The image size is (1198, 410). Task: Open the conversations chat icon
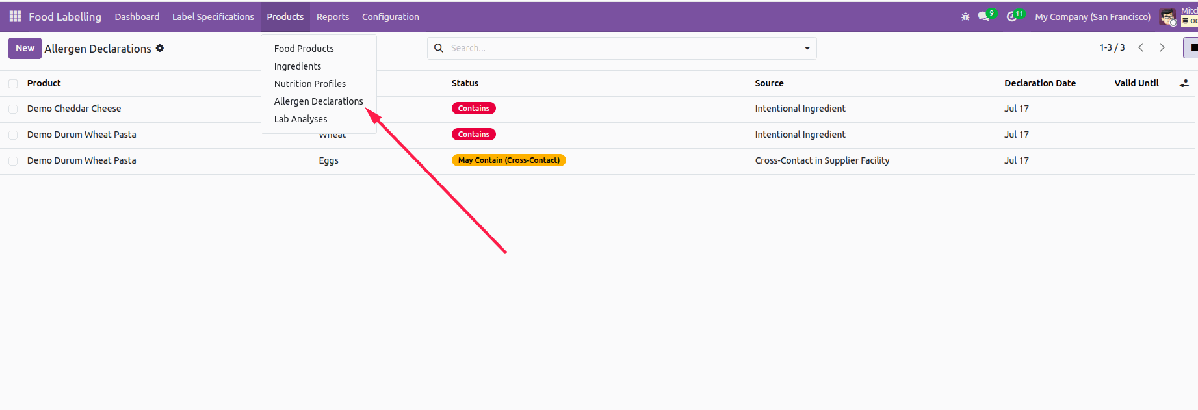pos(984,16)
